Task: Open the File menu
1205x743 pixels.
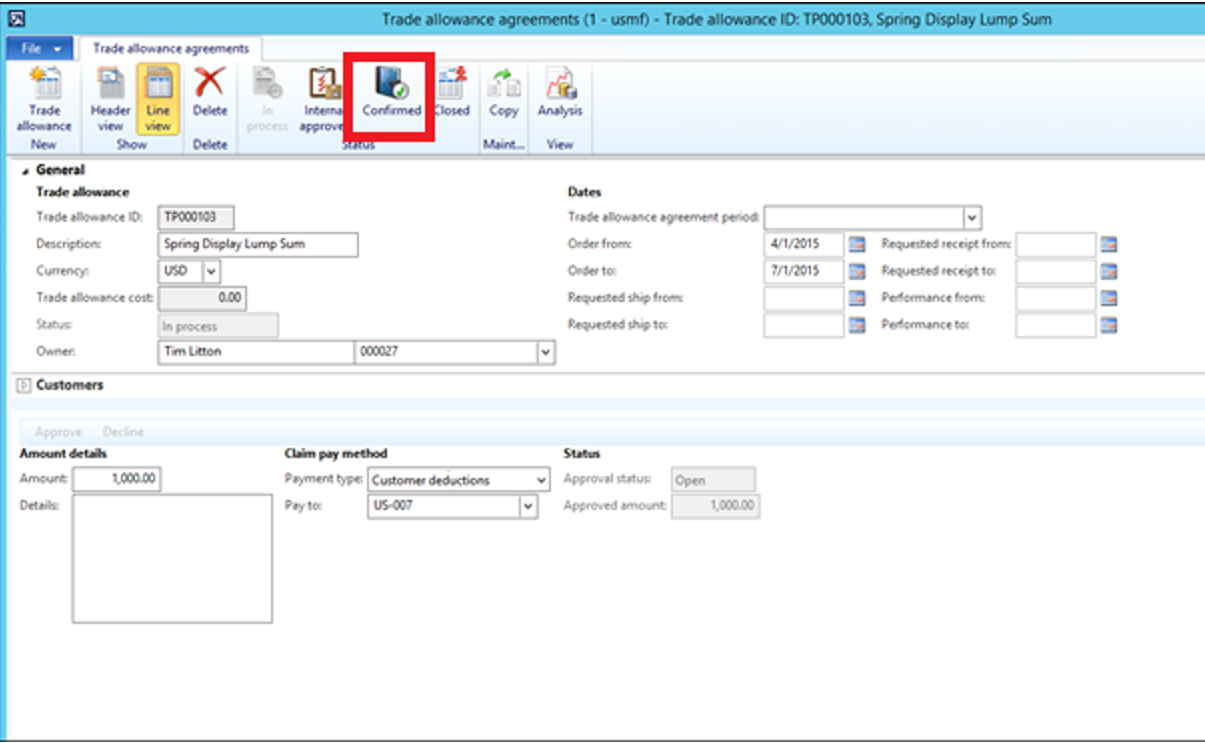Action: pyautogui.click(x=41, y=48)
